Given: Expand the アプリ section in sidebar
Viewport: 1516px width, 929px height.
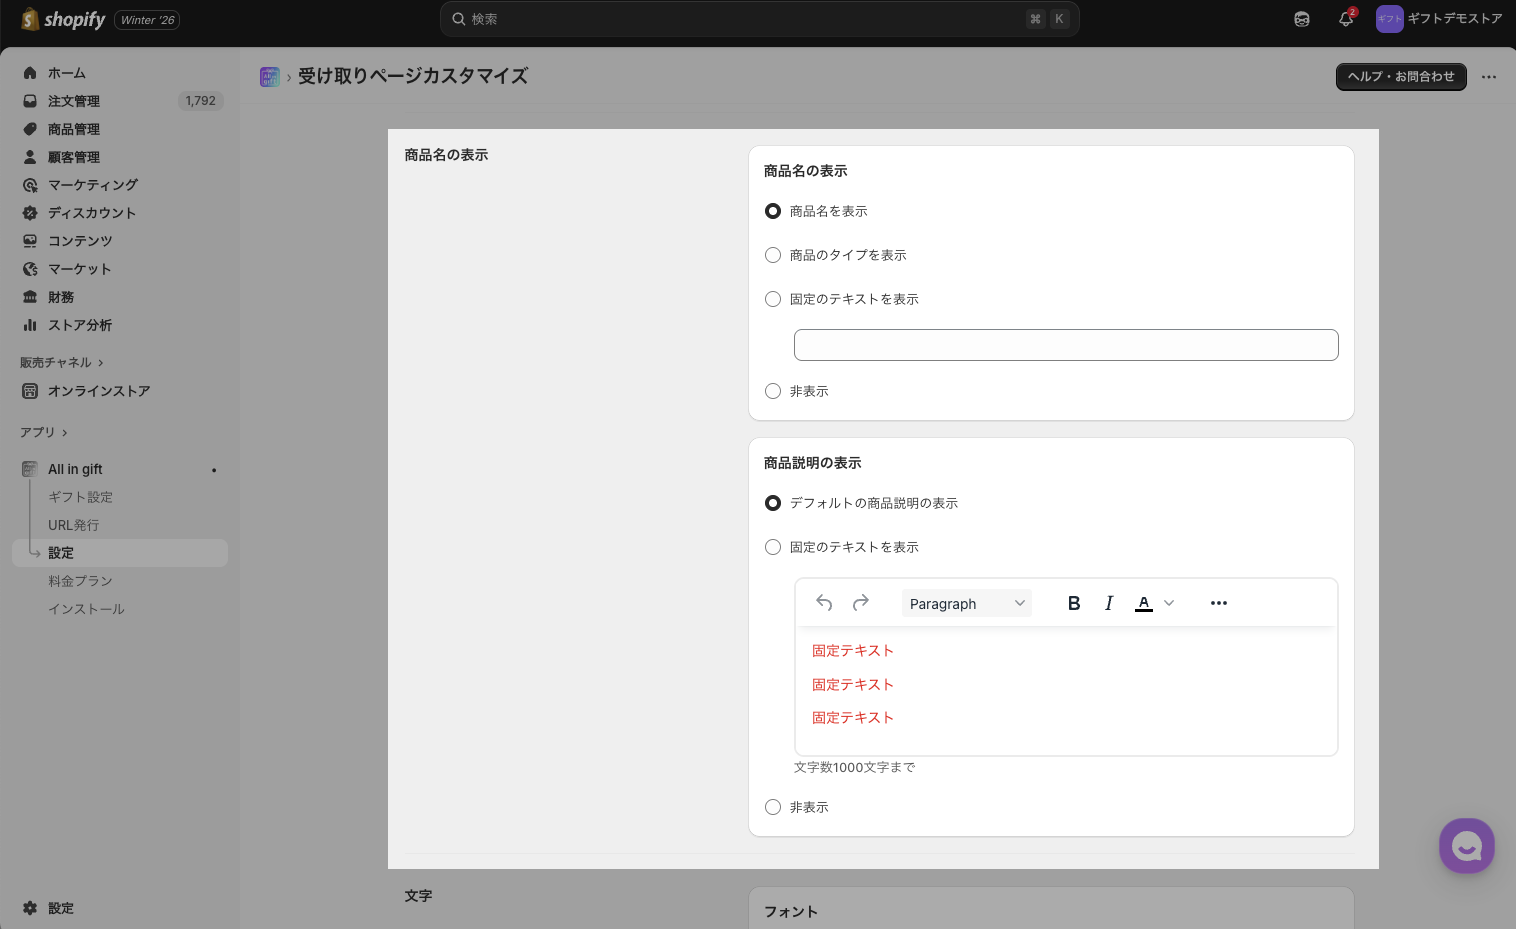Looking at the screenshot, I should (x=44, y=432).
